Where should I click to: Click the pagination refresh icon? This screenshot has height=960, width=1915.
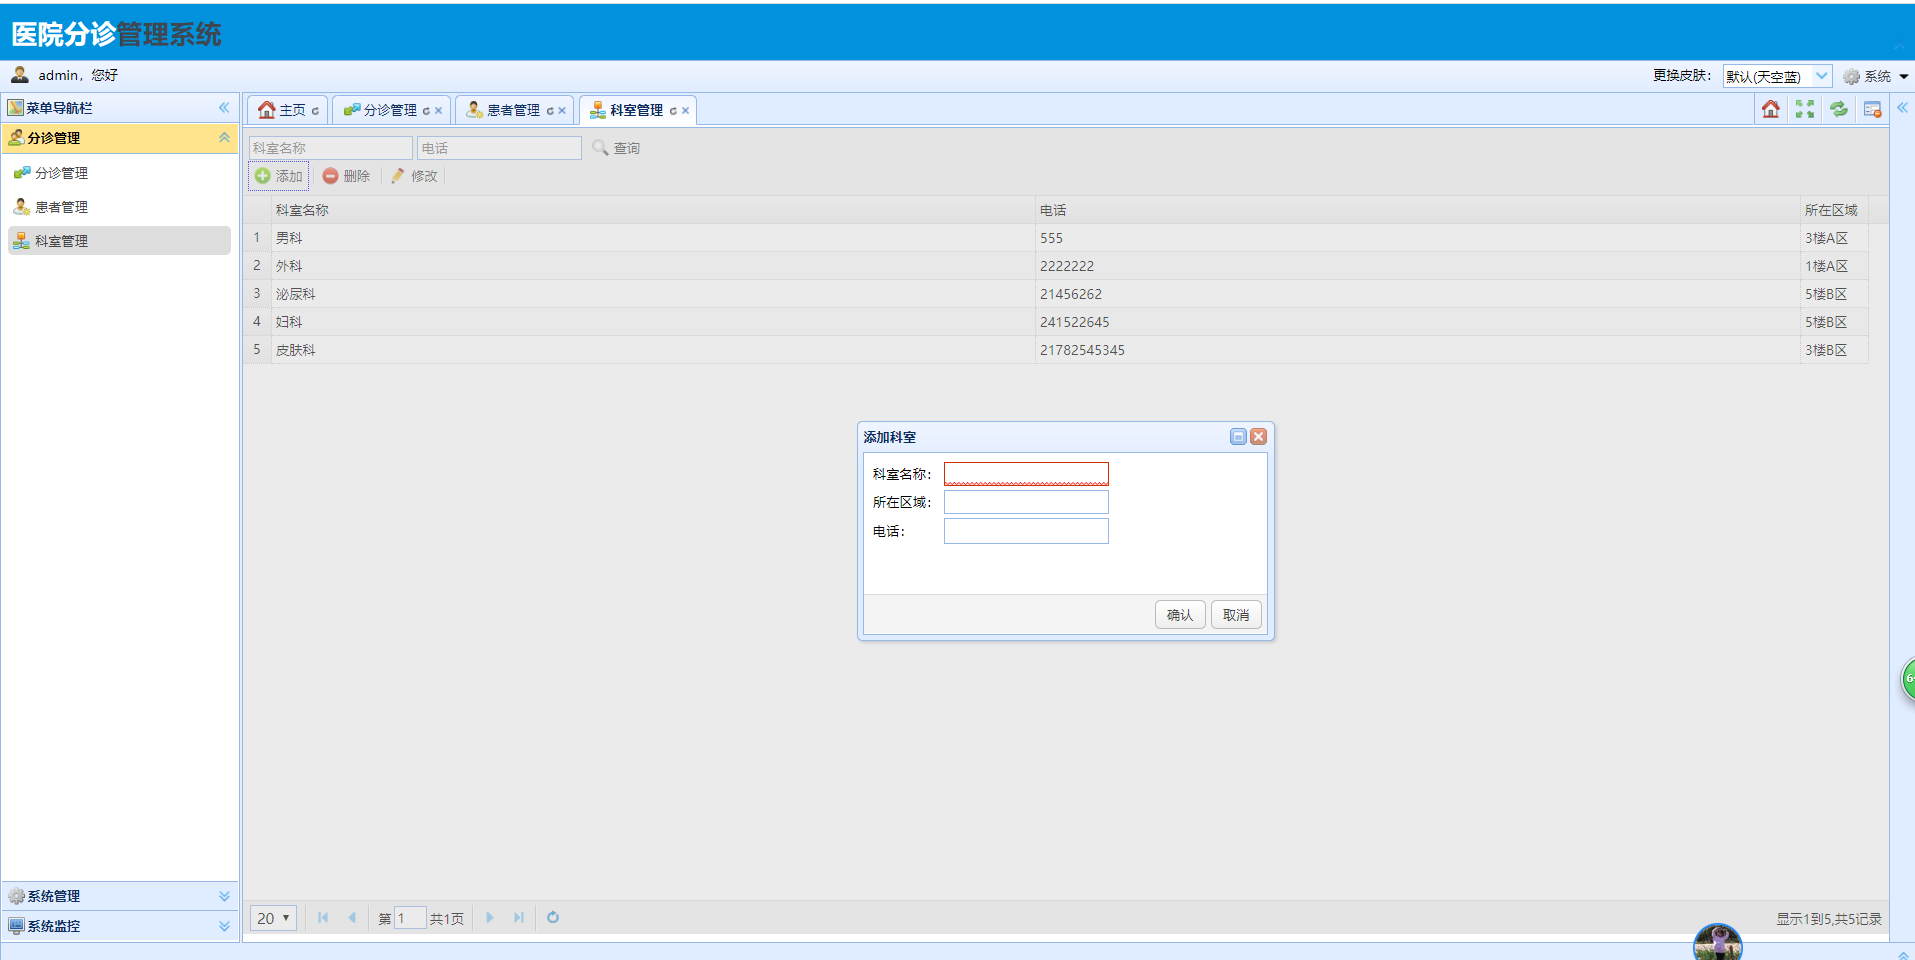click(553, 918)
